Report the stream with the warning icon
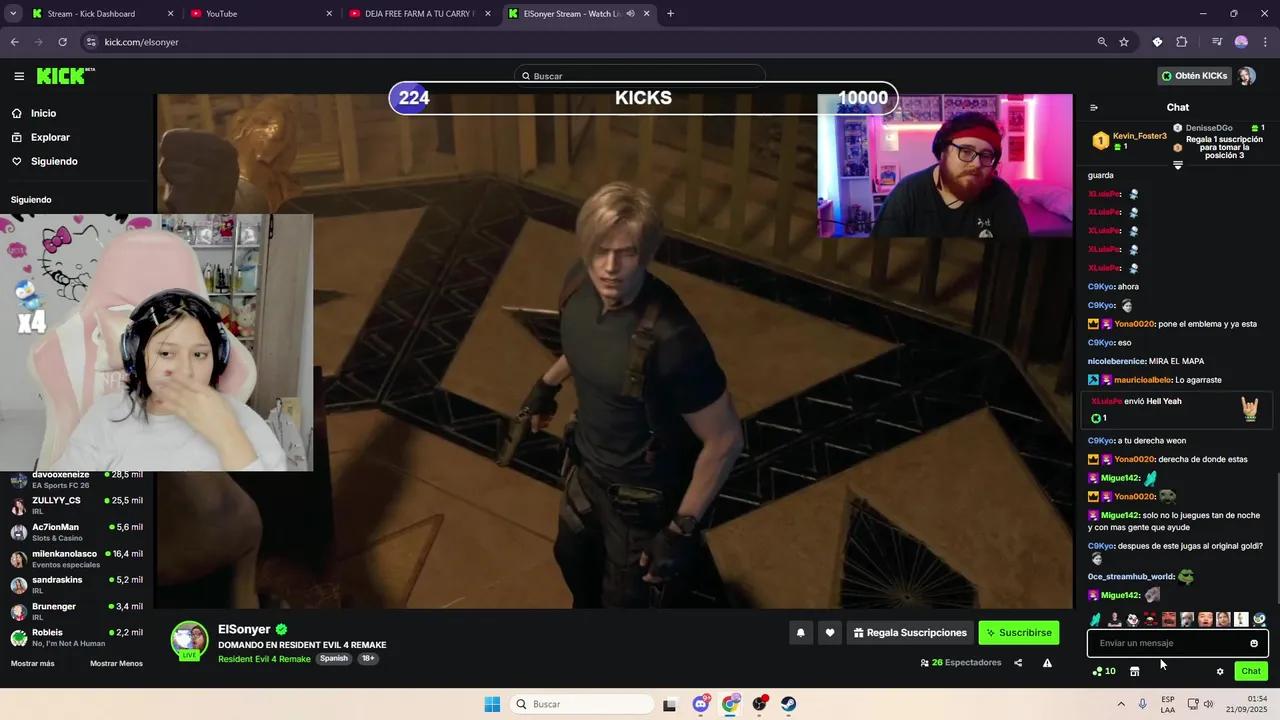Screen dimensions: 1280x720 [x=1047, y=663]
